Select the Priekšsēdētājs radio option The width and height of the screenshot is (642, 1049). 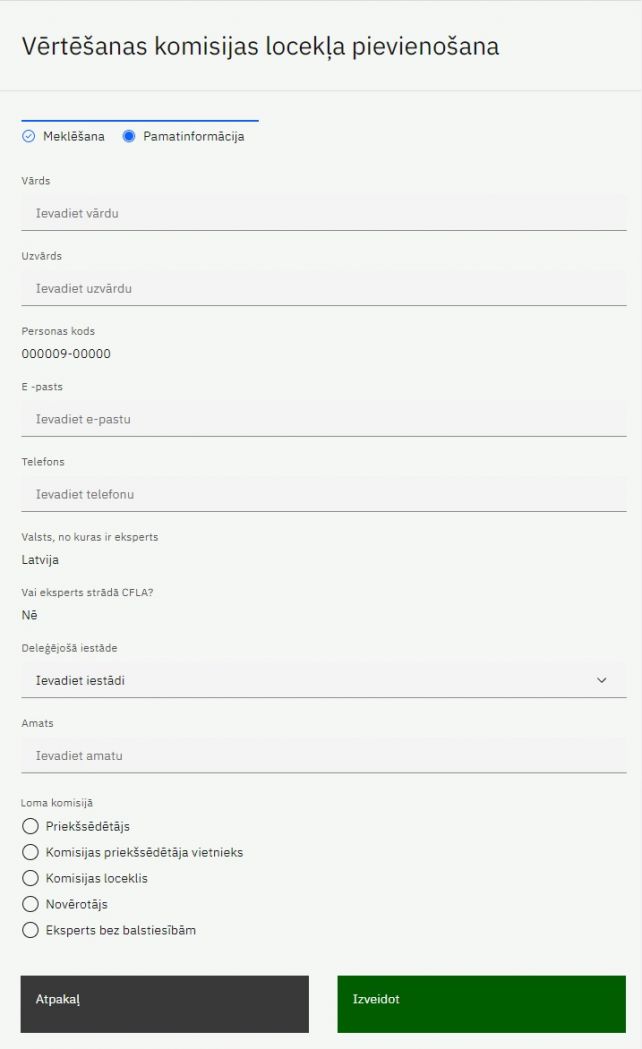click(x=30, y=827)
